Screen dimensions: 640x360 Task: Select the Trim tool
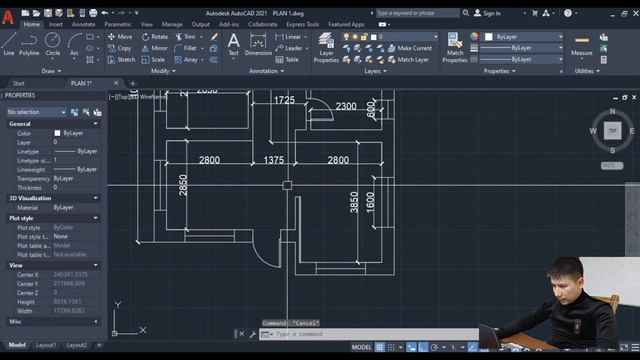pos(186,37)
